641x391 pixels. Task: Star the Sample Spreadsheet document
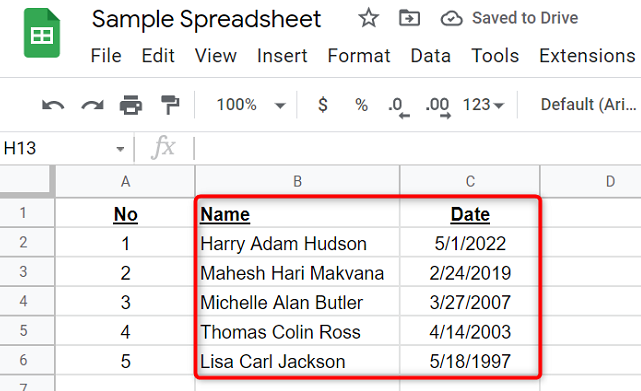(368, 18)
